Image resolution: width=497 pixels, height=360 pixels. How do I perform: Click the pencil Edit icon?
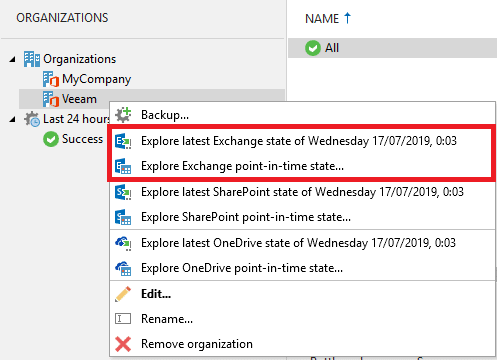(123, 294)
